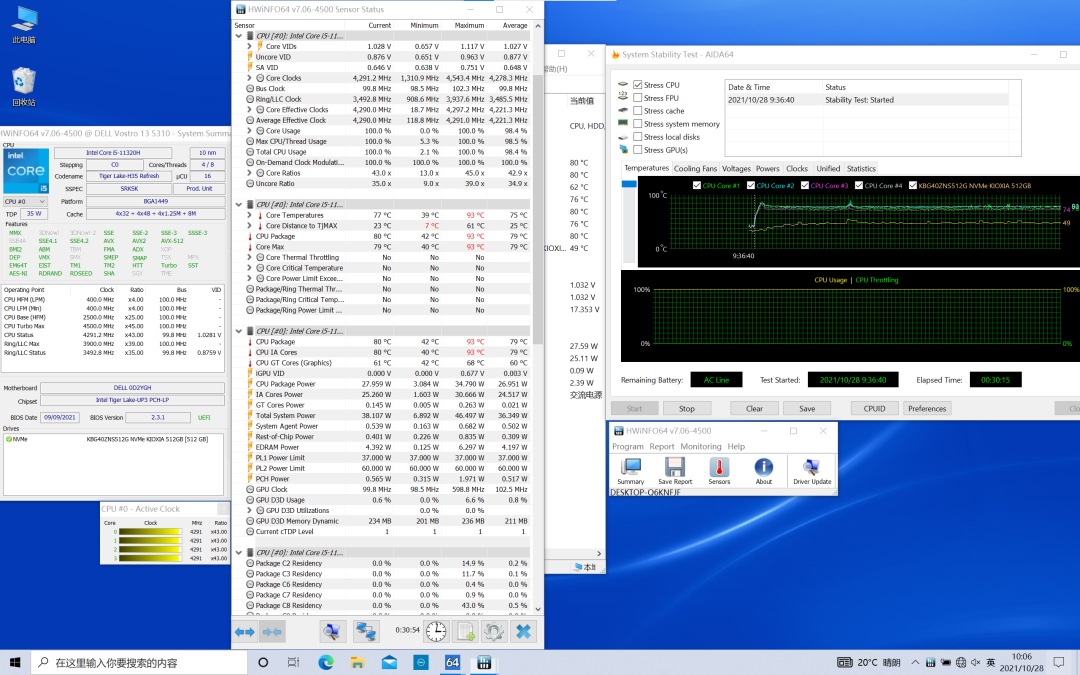Open File Explorer from the taskbar
This screenshot has height=675, width=1080.
click(357, 663)
